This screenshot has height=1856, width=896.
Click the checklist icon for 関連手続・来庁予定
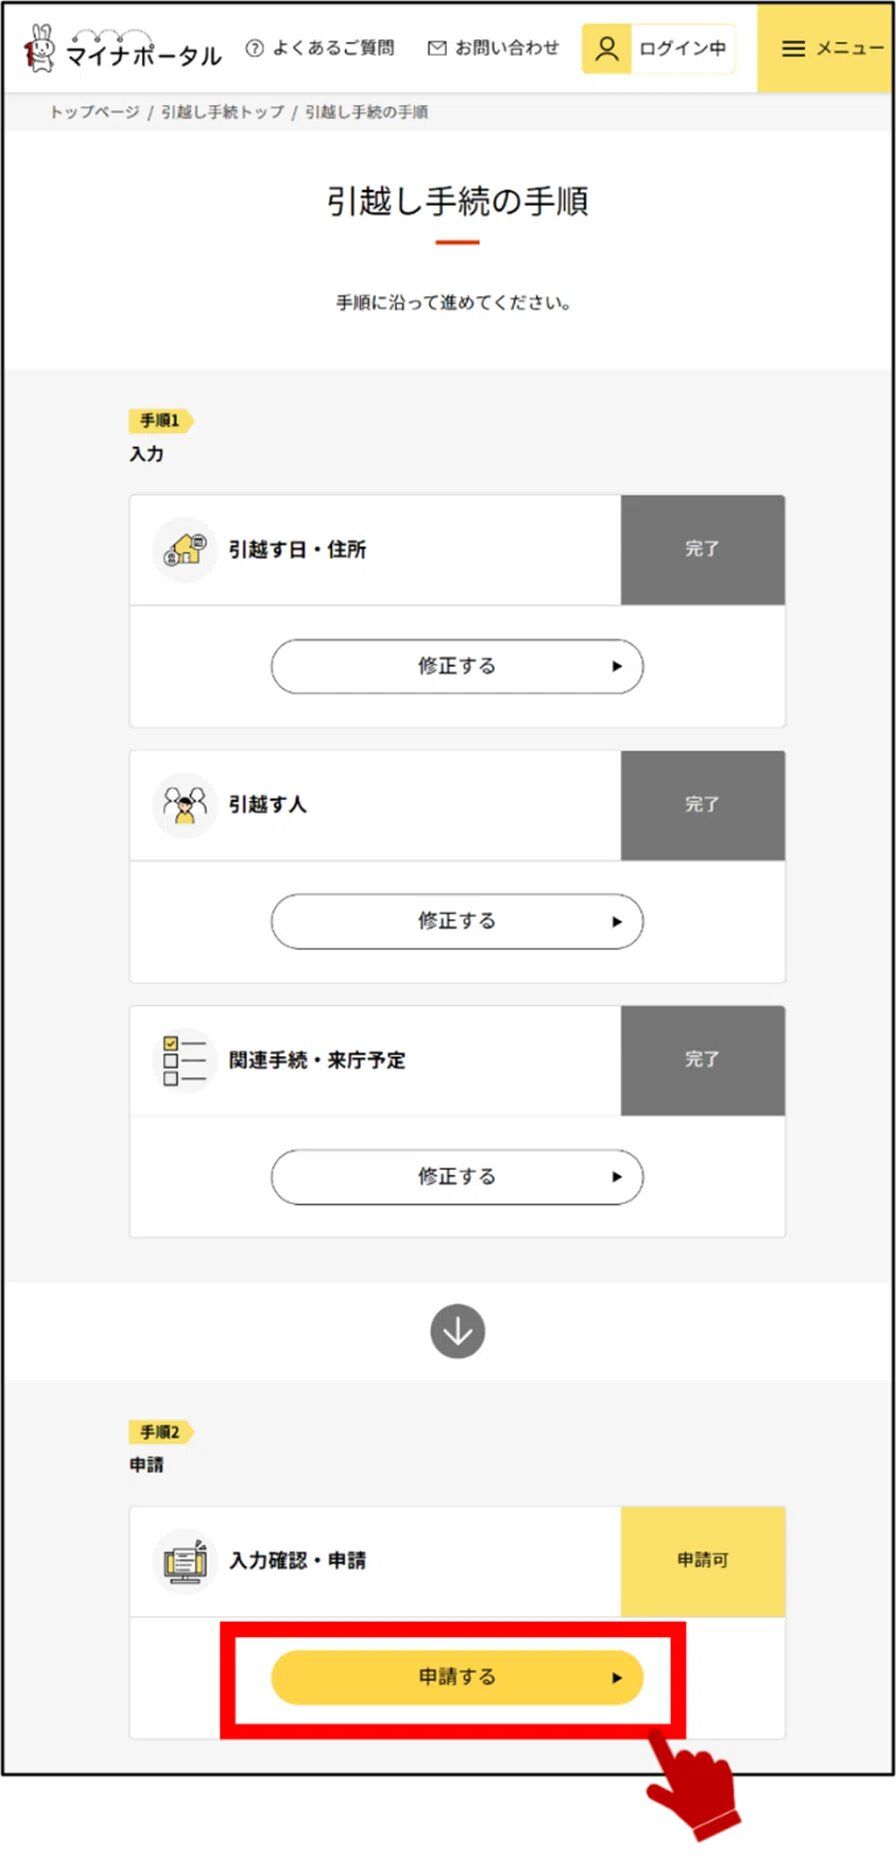tap(185, 1060)
